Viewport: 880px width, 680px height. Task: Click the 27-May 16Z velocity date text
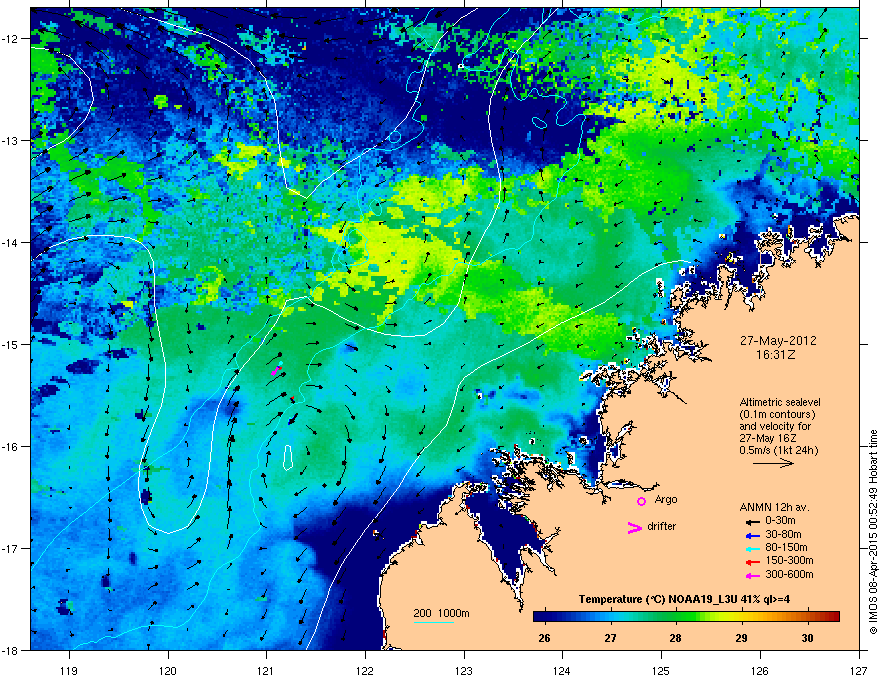click(766, 438)
